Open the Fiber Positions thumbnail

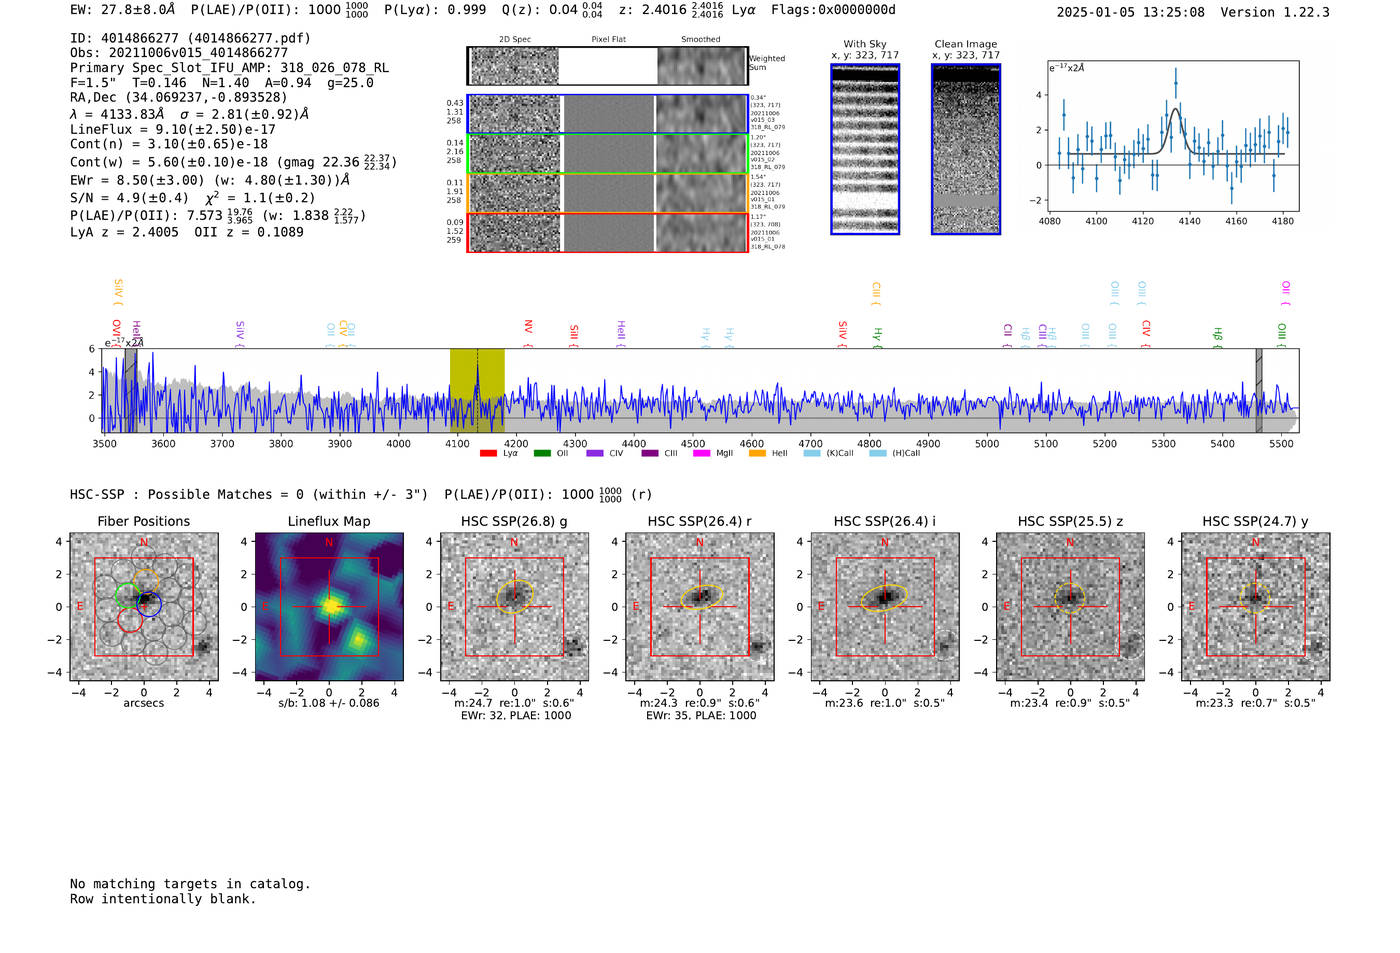click(x=144, y=607)
